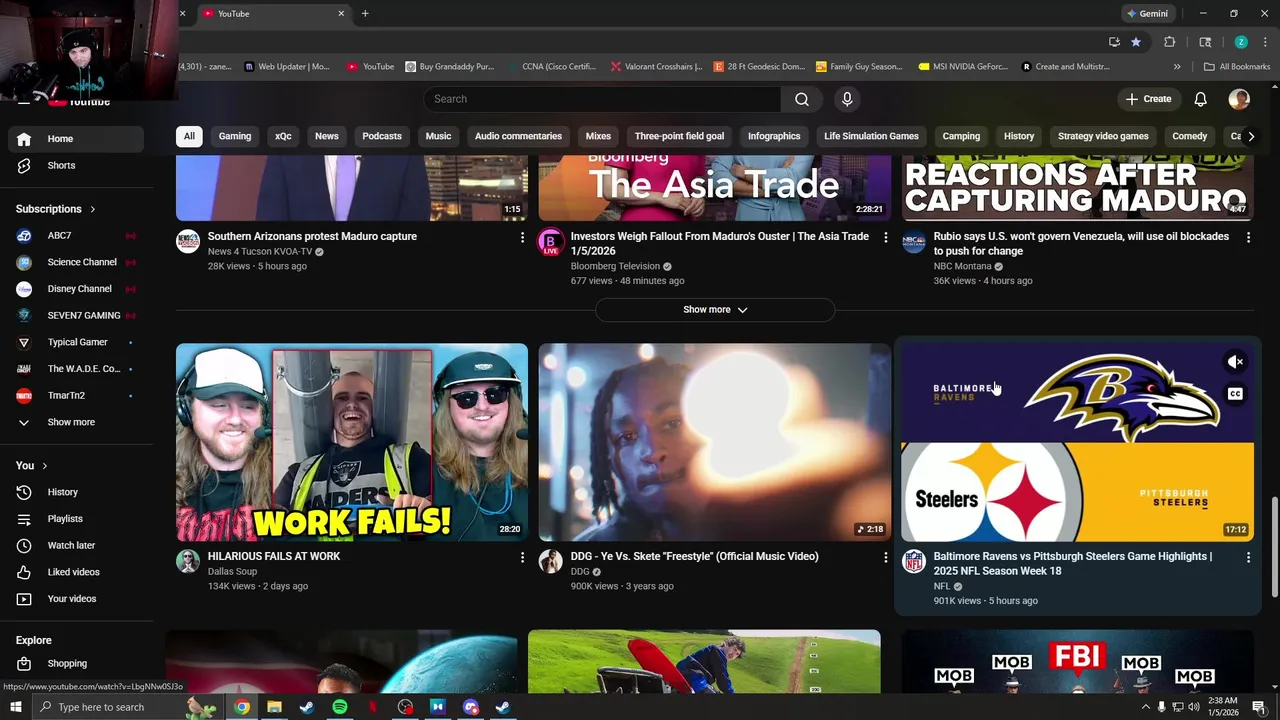Select the Music filter chip
Screen dimensions: 1280x720
point(438,136)
